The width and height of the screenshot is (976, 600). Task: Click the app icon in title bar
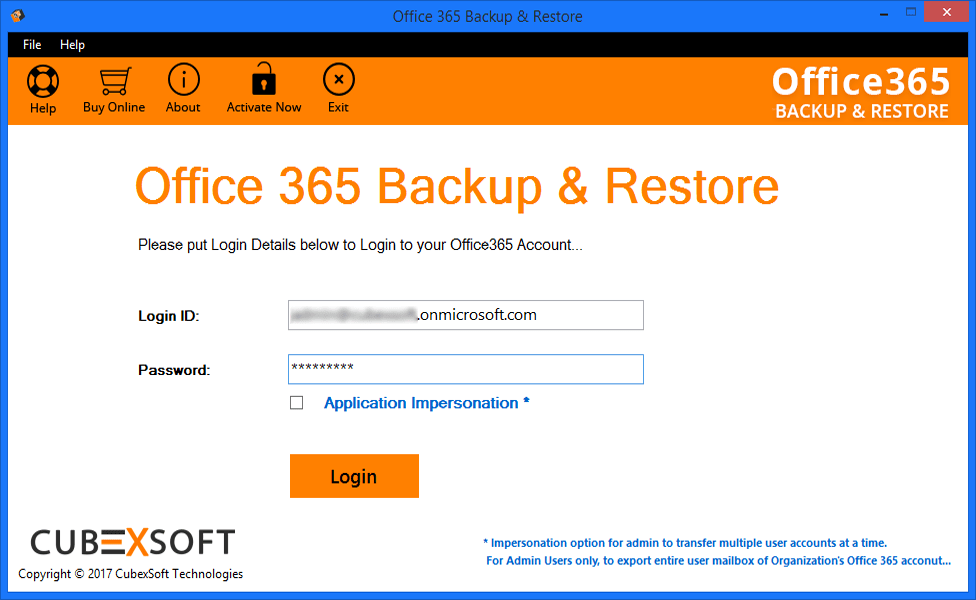(x=17, y=16)
